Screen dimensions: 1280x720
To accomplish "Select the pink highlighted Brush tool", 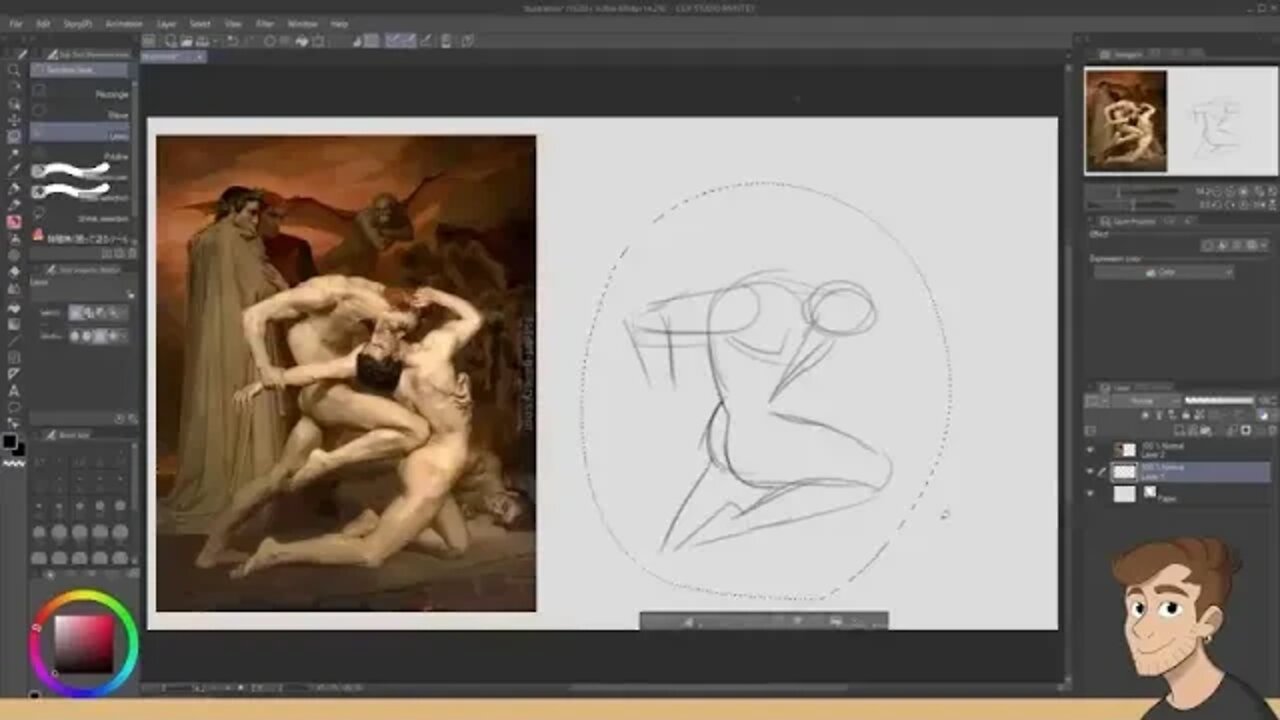I will coord(14,222).
